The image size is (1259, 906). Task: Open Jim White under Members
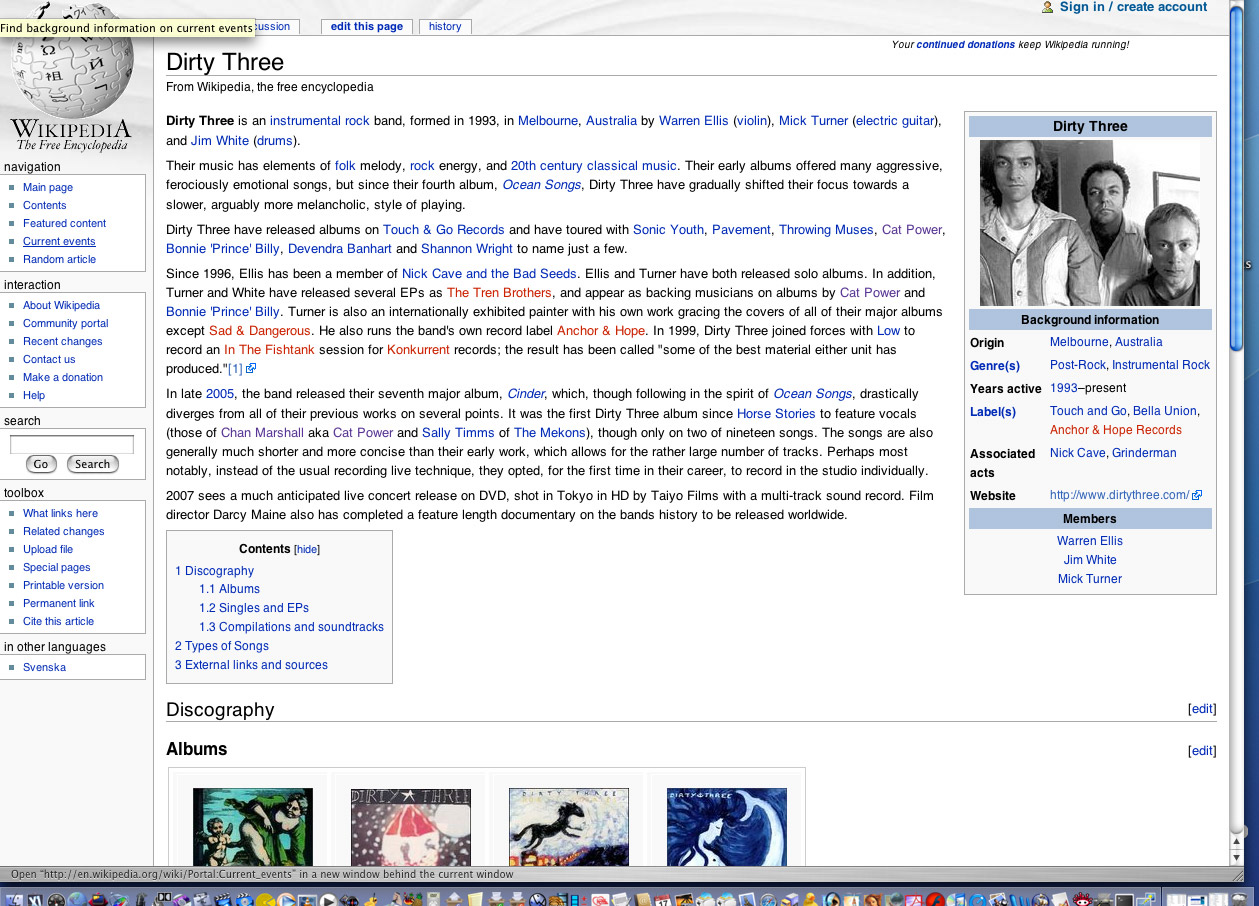click(1090, 560)
